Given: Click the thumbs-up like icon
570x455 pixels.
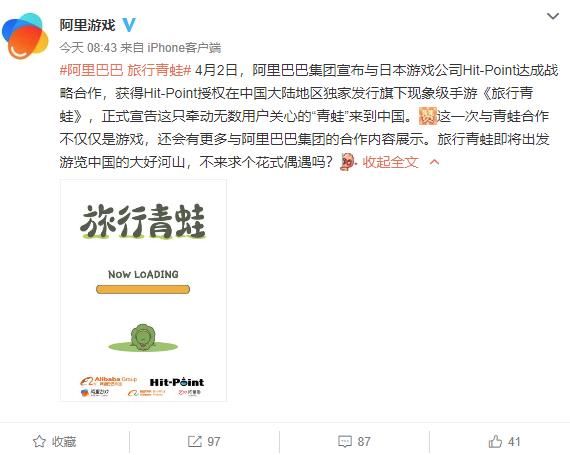Looking at the screenshot, I should pyautogui.click(x=495, y=442).
